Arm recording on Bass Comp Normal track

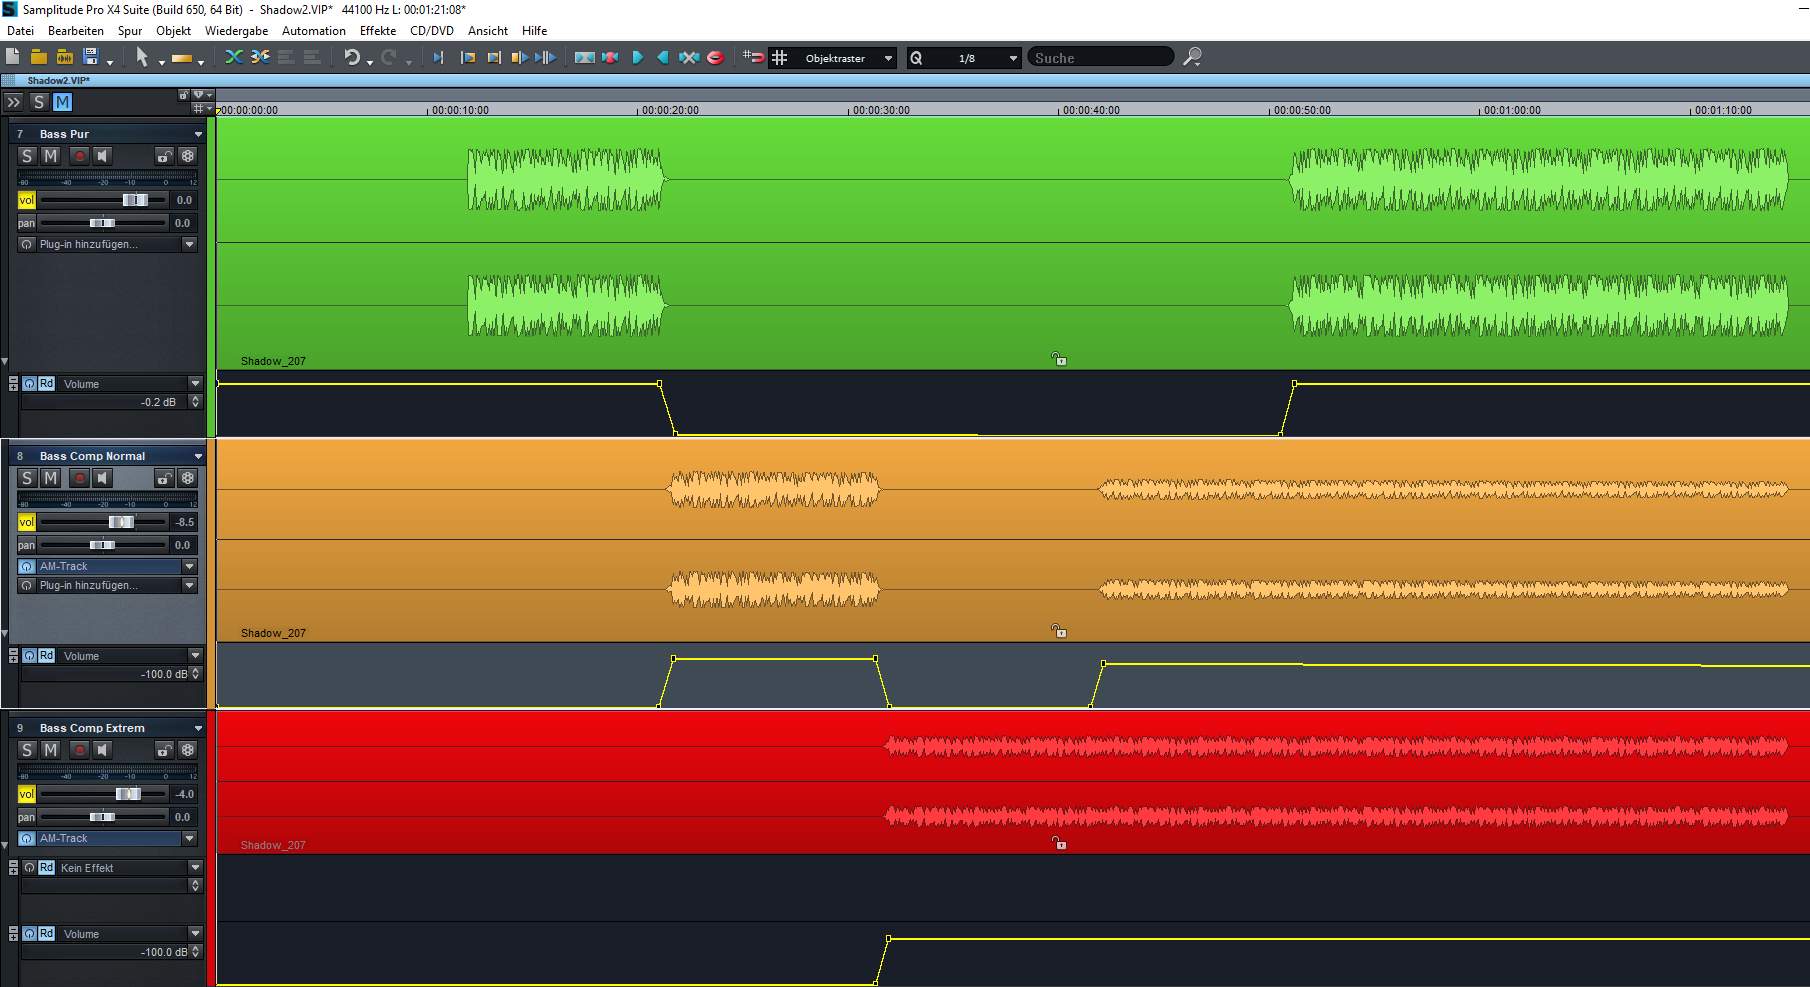click(x=78, y=478)
